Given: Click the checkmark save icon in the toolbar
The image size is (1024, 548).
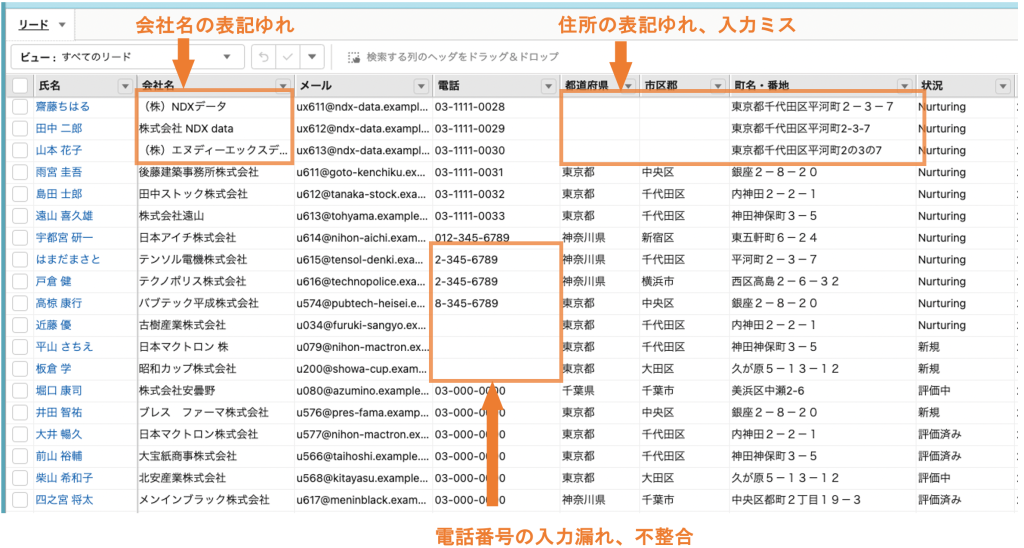Looking at the screenshot, I should pos(288,57).
